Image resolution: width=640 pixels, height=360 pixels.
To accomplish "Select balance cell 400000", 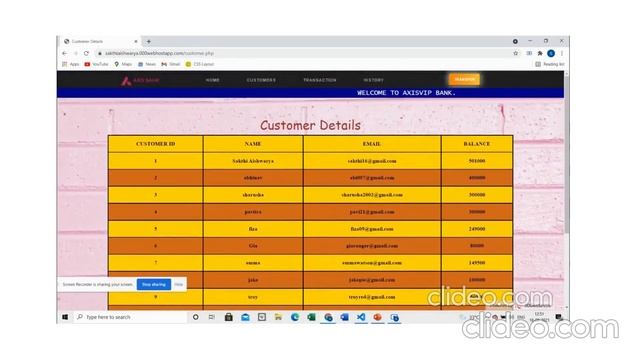I will point(477,178).
